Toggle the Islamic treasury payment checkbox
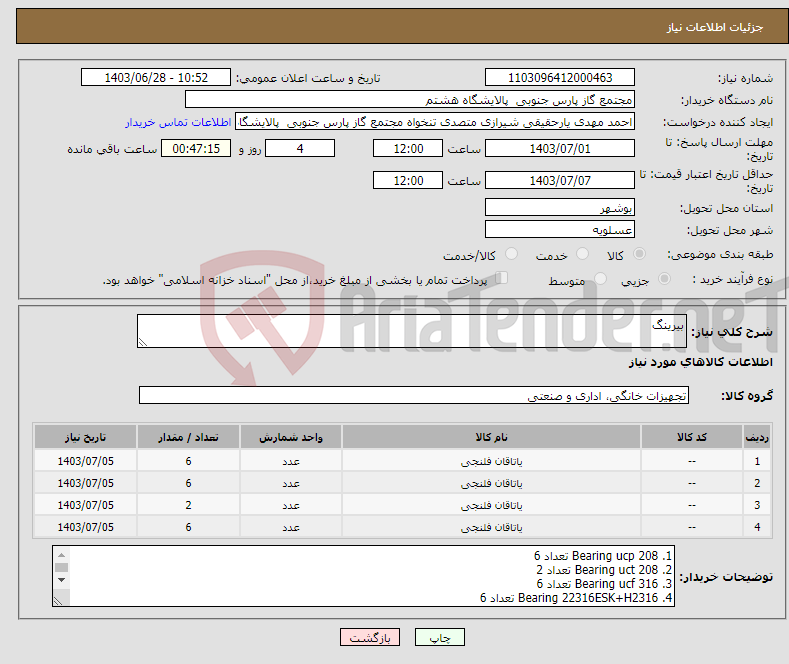This screenshot has width=789, height=664. coord(502,278)
